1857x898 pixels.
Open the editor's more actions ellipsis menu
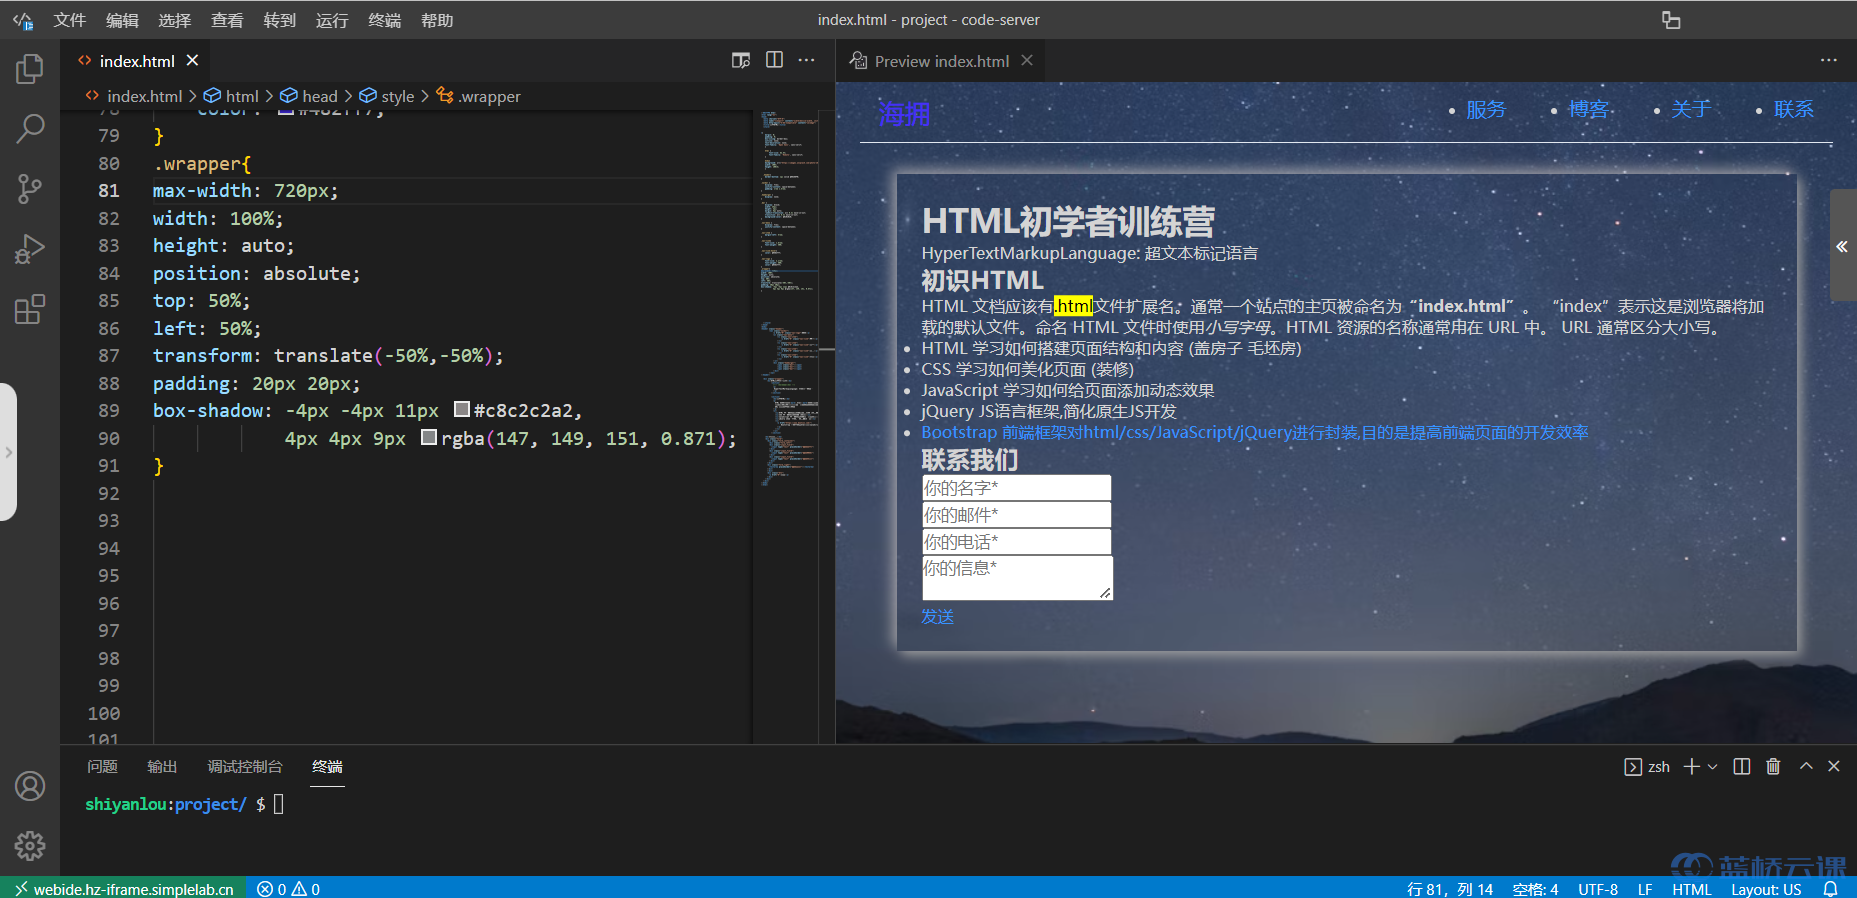point(806,60)
